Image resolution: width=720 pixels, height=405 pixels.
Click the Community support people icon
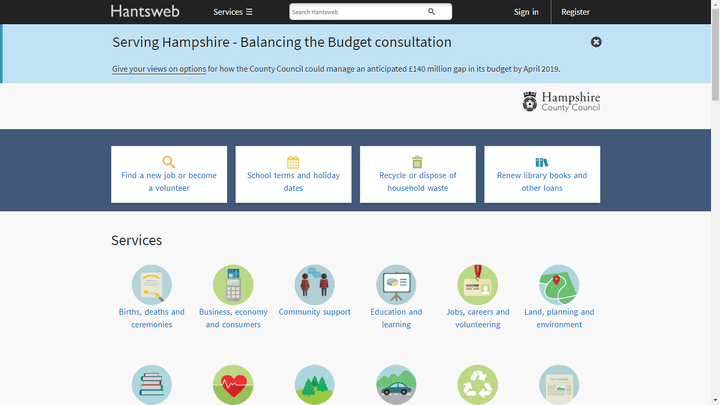pos(315,285)
